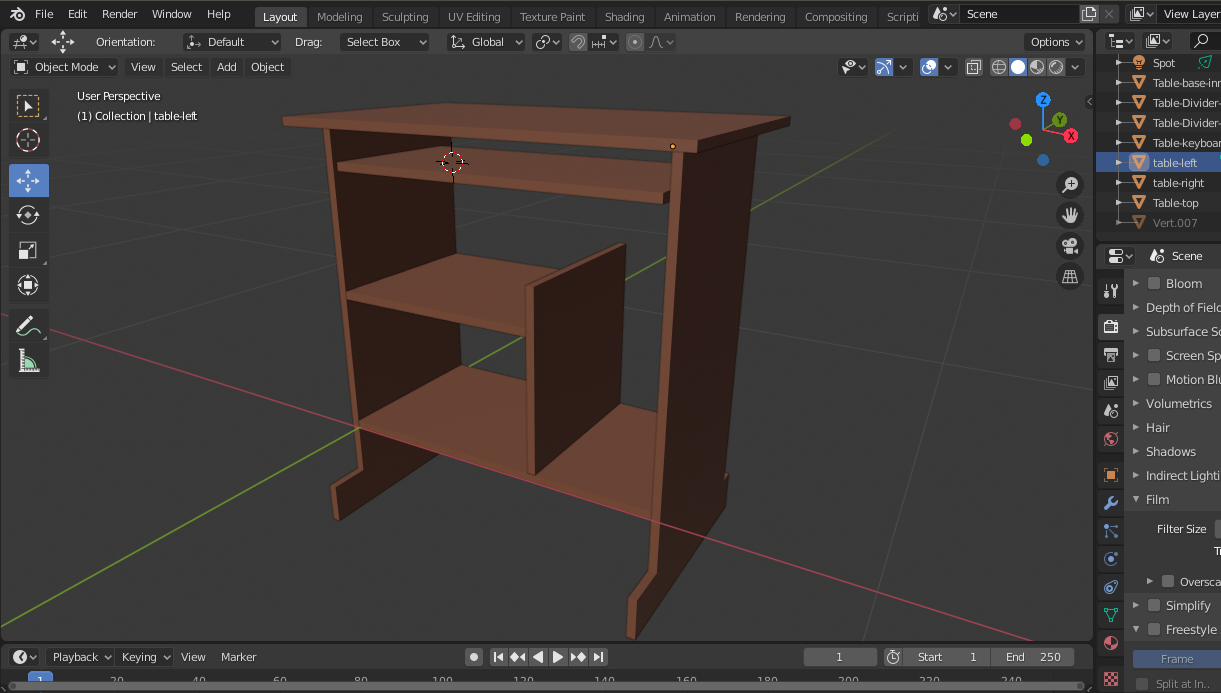Select the Cursor tool in toolbar
Viewport: 1221px width, 693px height.
pos(28,140)
